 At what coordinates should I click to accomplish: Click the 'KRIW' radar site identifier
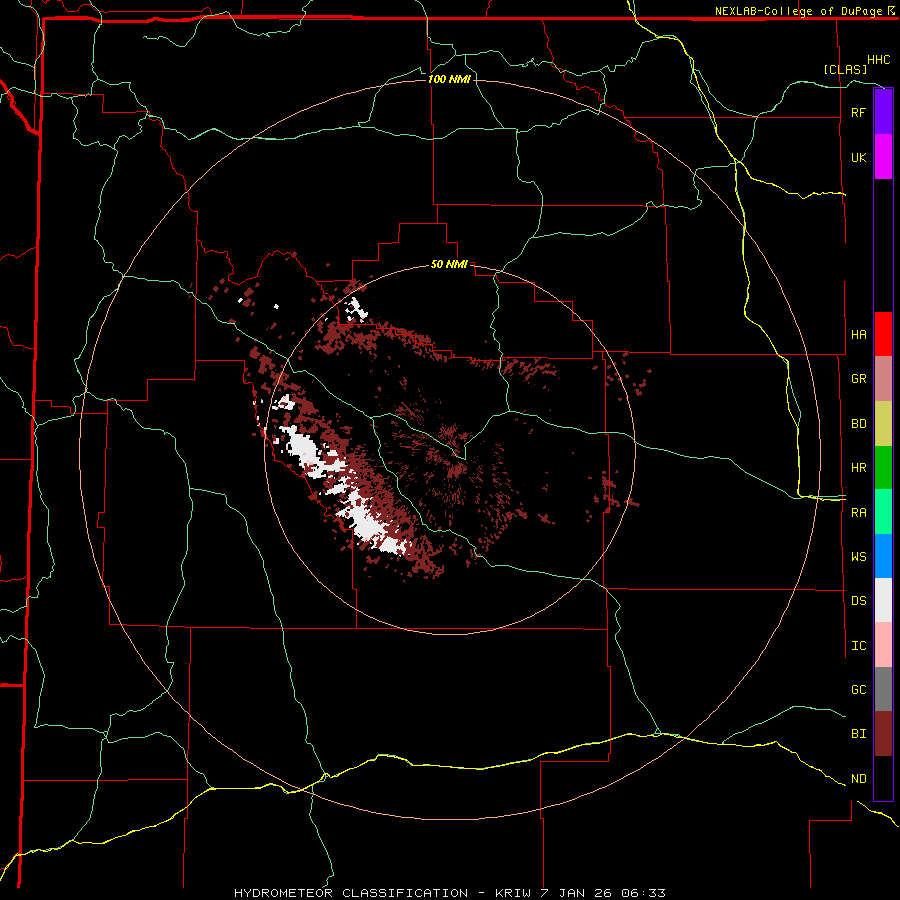pos(514,893)
